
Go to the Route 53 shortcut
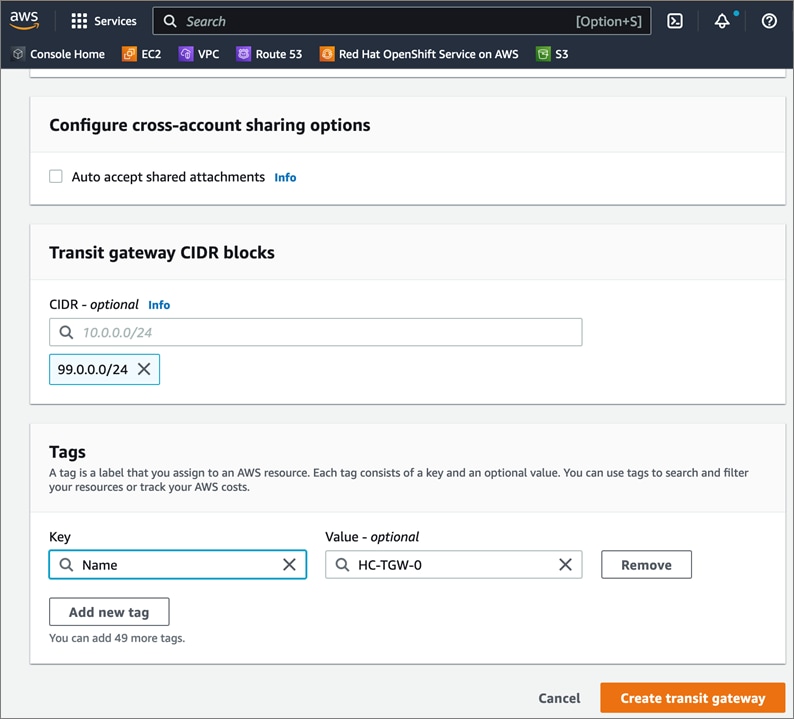tap(279, 54)
